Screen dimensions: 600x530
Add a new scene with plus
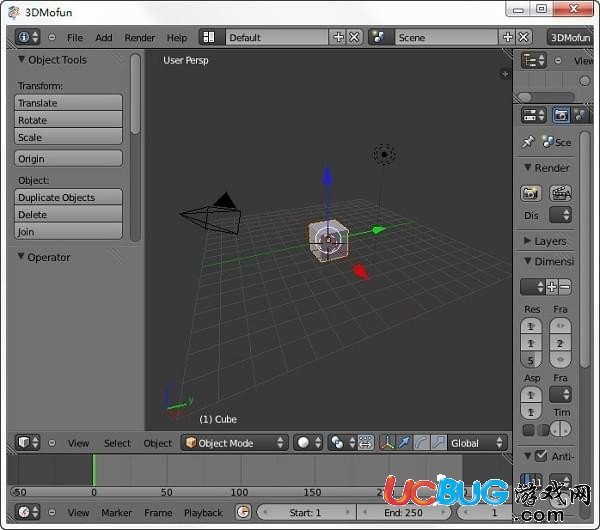pyautogui.click(x=508, y=37)
